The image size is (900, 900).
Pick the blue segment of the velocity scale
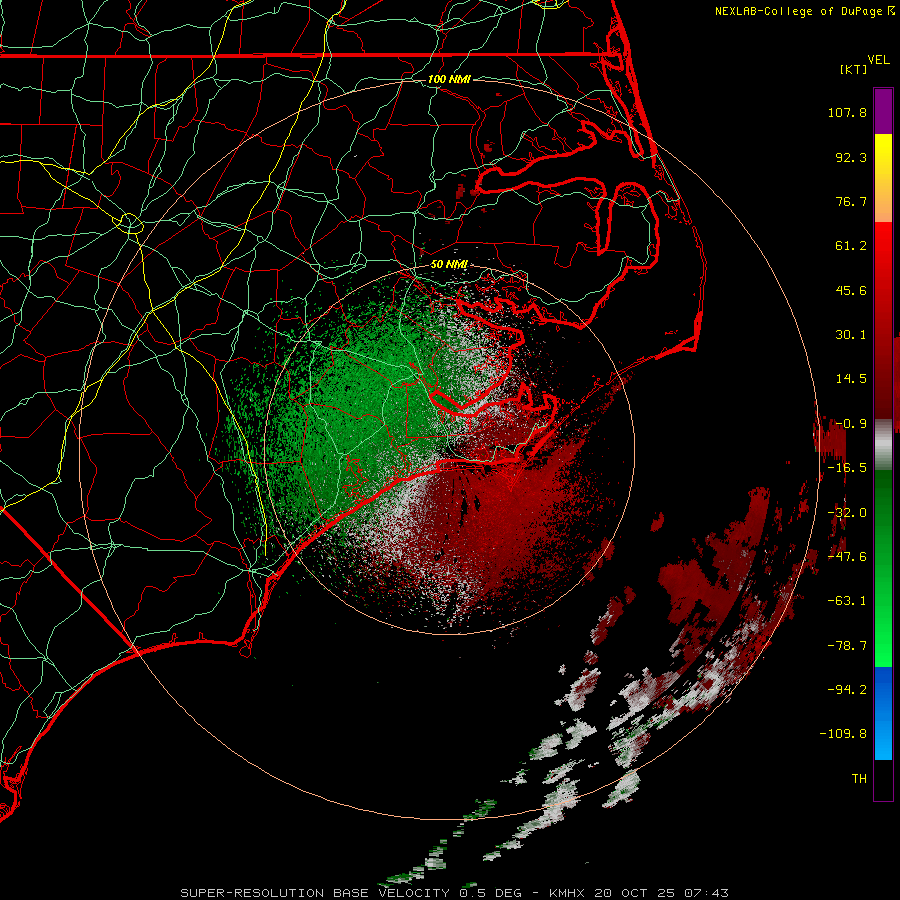(883, 713)
